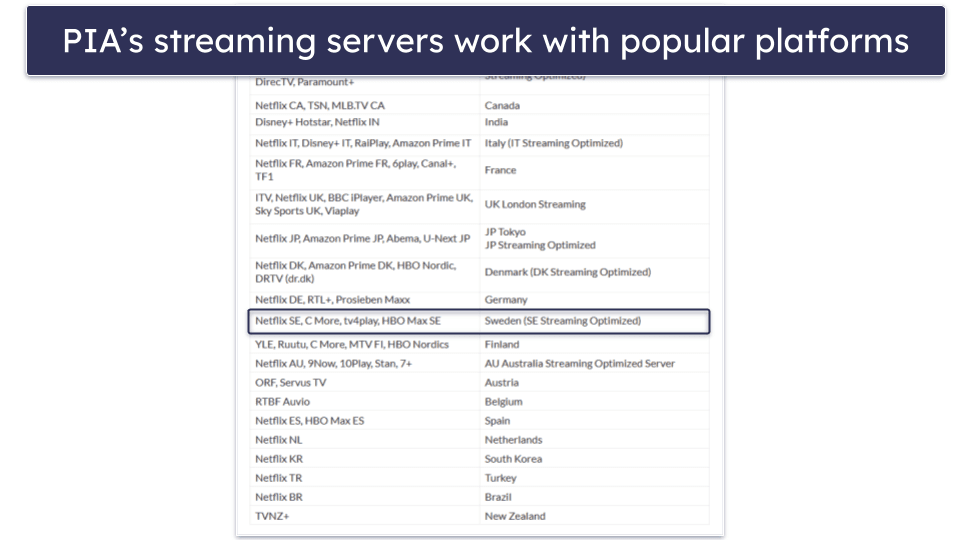Select the 'Finland' server cell
Screen dimensions: 960x540
(x=594, y=345)
